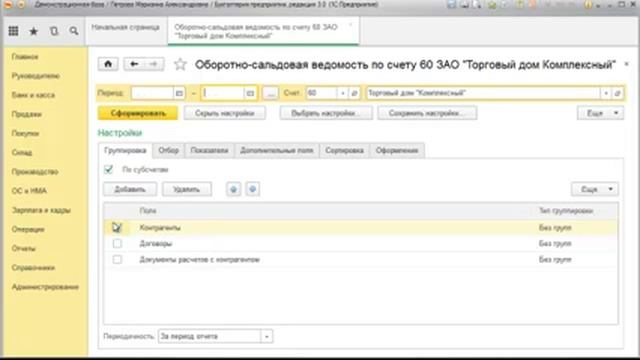Viewport: 640px width, 360px height.
Task: Focus the period start date field
Action: [x=152, y=93]
